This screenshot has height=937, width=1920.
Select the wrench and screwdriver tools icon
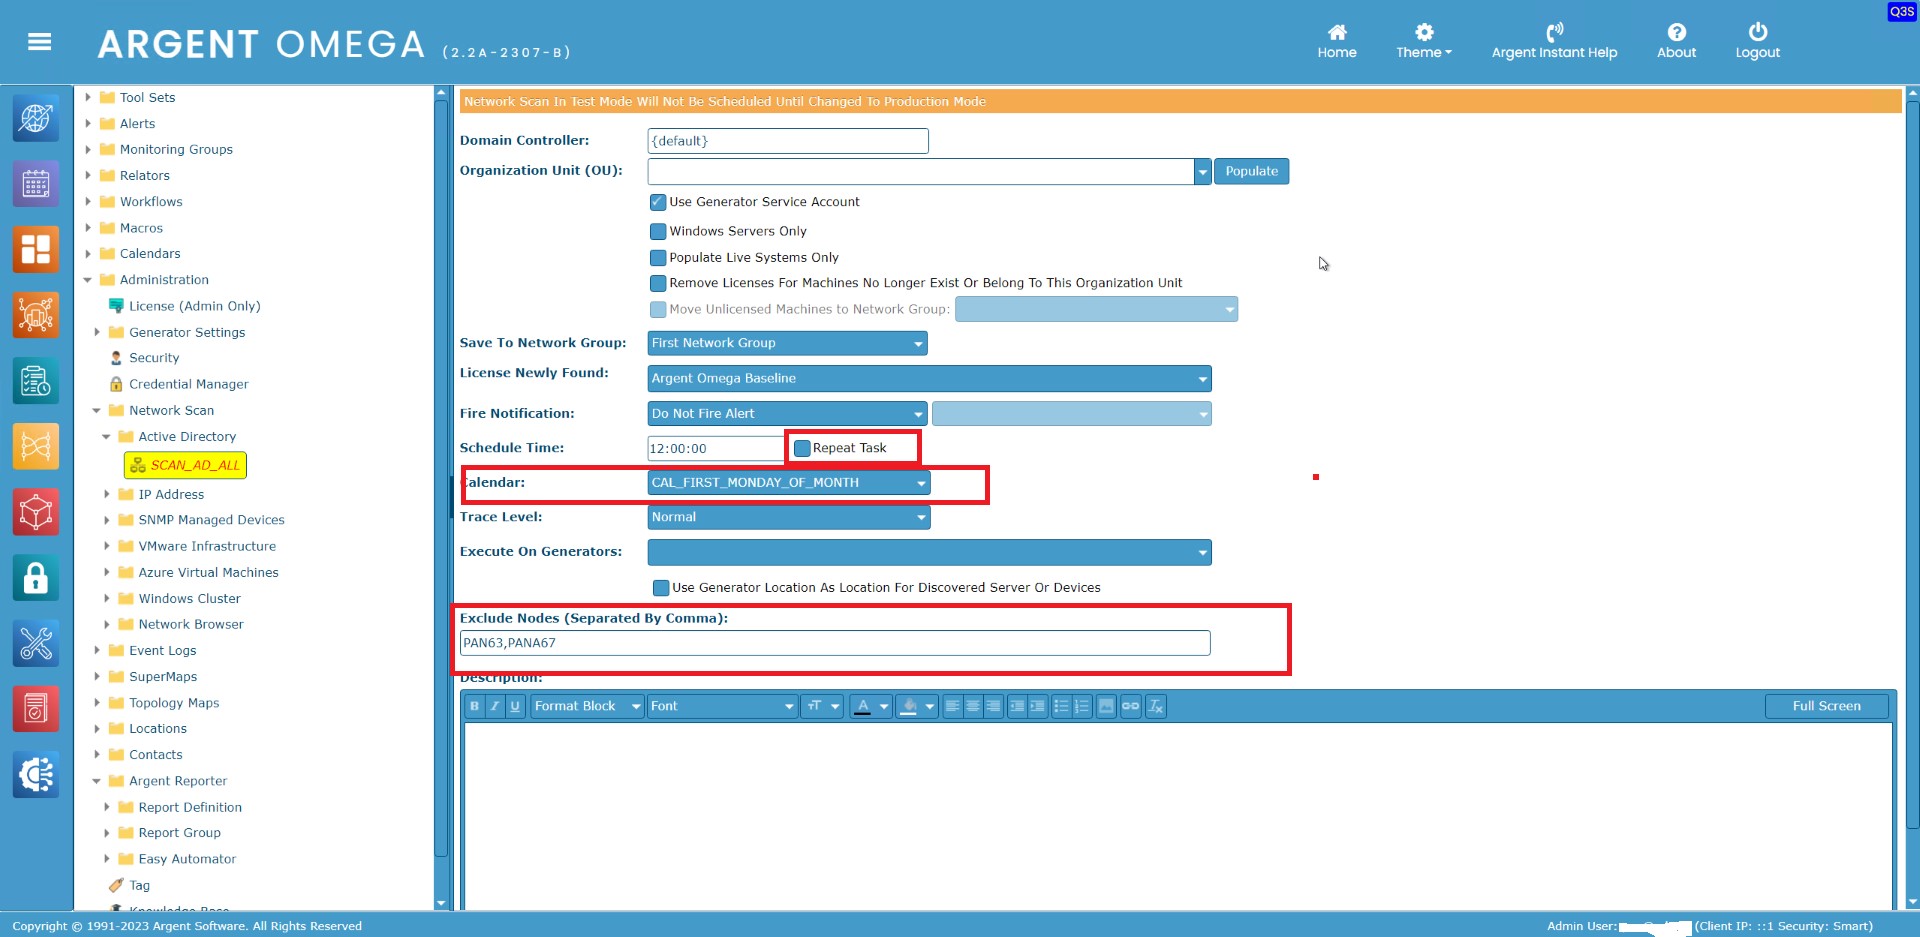(36, 644)
